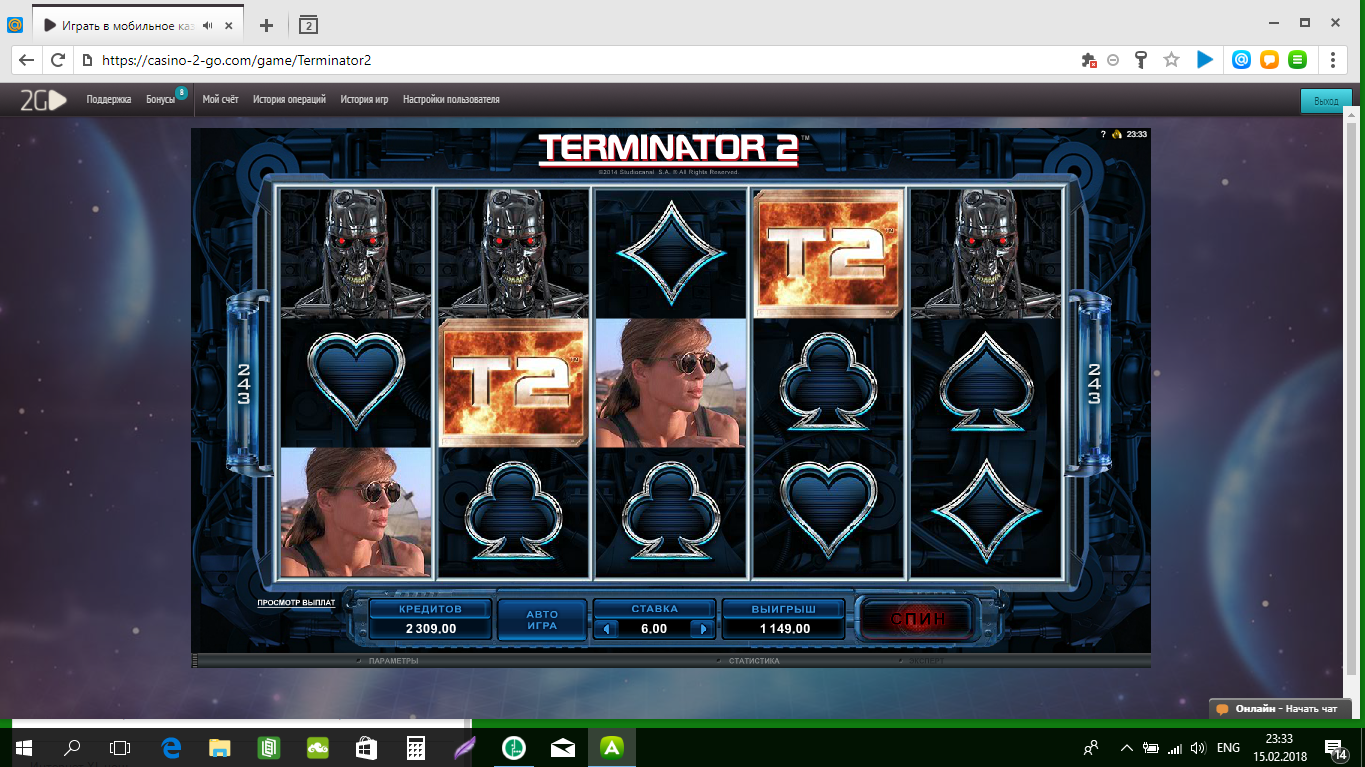
Task: Click the blue play arrow icon
Action: pyautogui.click(x=1205, y=60)
